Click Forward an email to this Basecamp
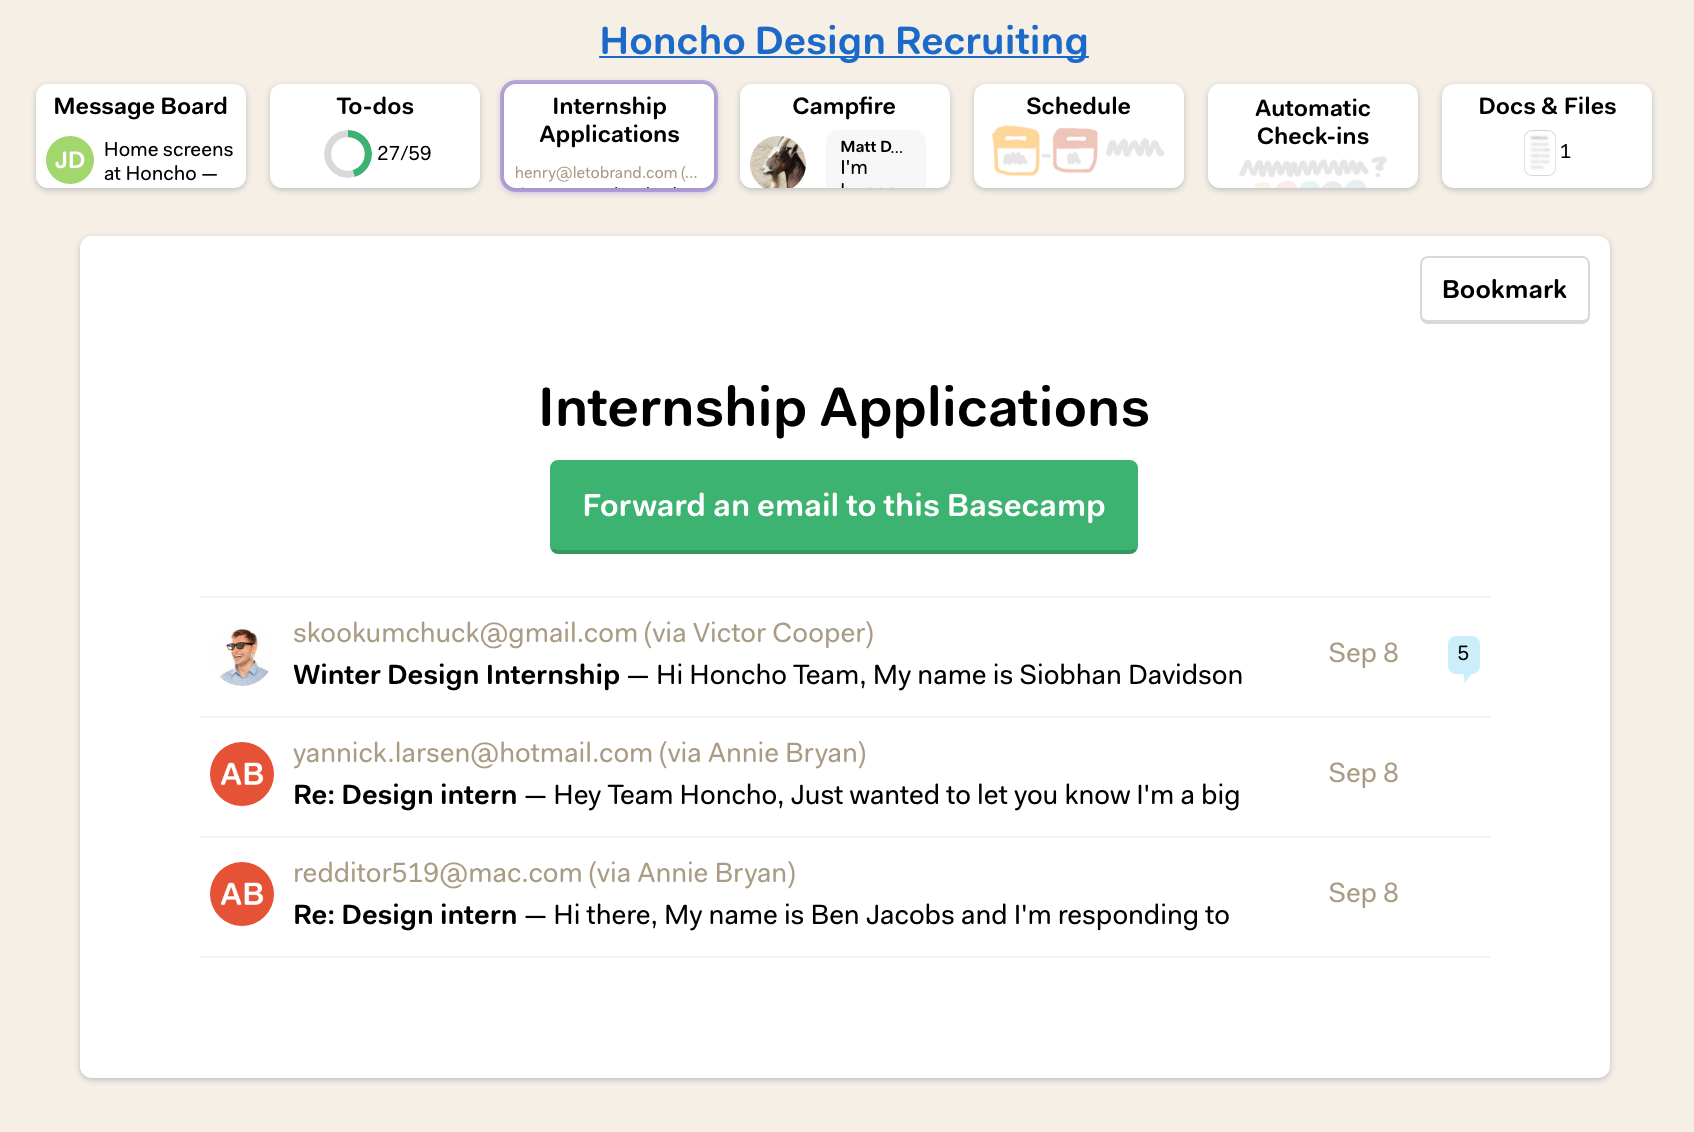This screenshot has width=1694, height=1132. 844,506
